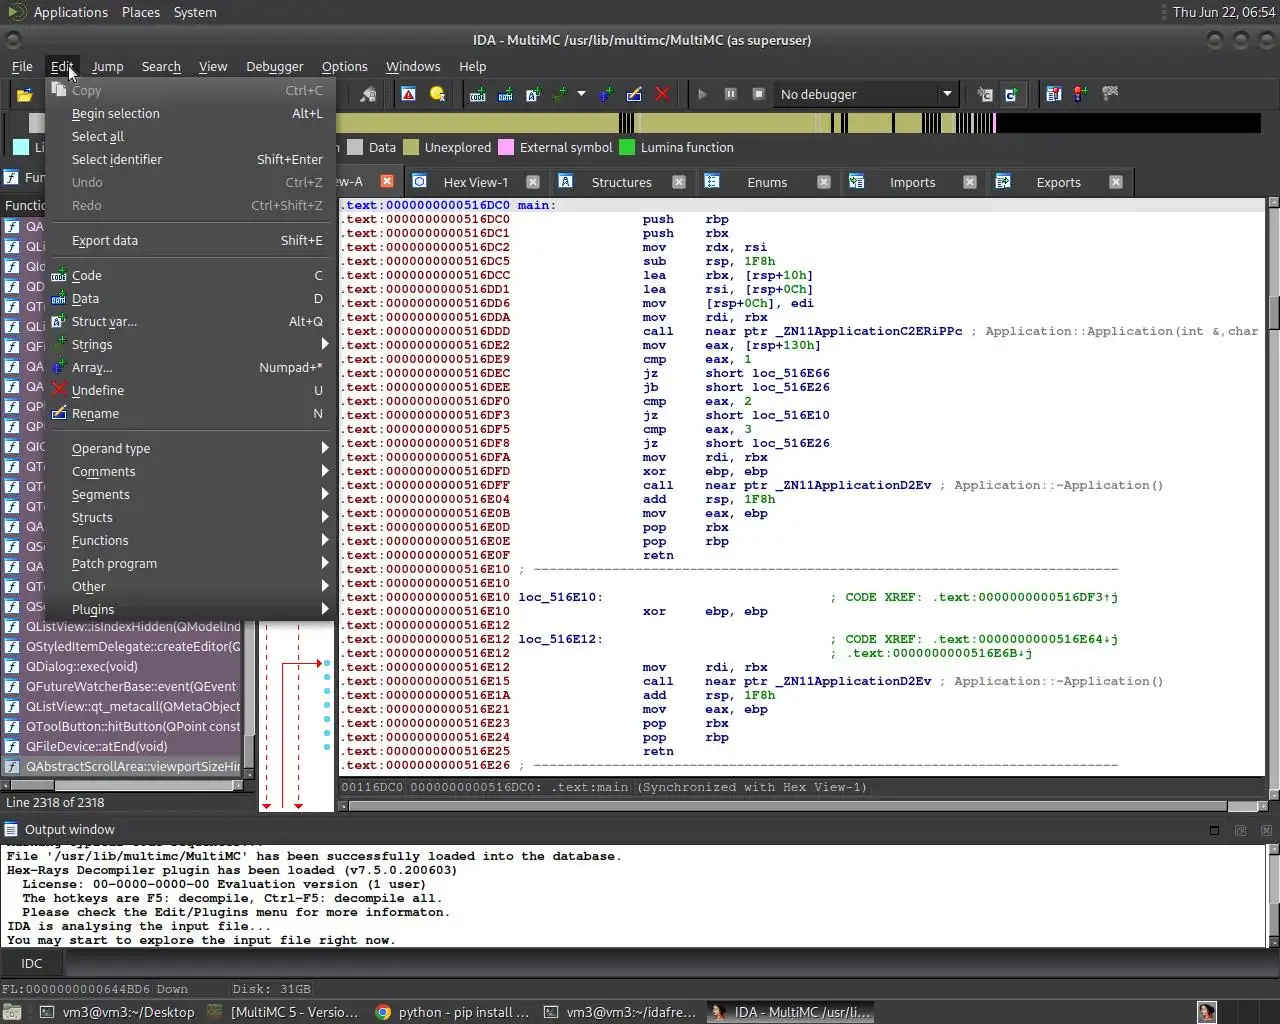Click the navigation band overview strip
This screenshot has height=1024, width=1280.
coord(798,123)
